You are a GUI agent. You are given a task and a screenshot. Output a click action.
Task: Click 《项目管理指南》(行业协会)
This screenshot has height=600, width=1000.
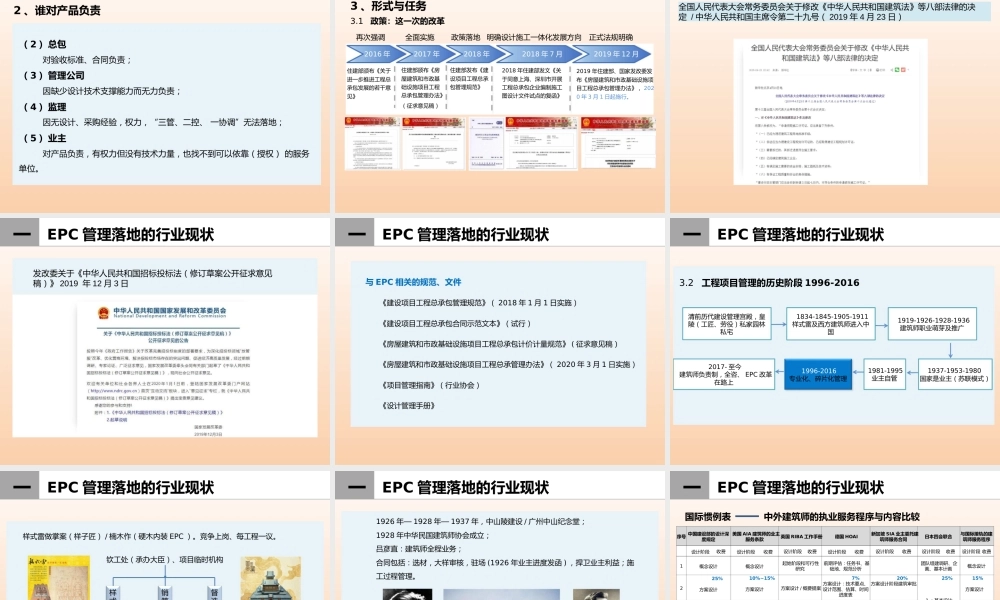(x=430, y=385)
